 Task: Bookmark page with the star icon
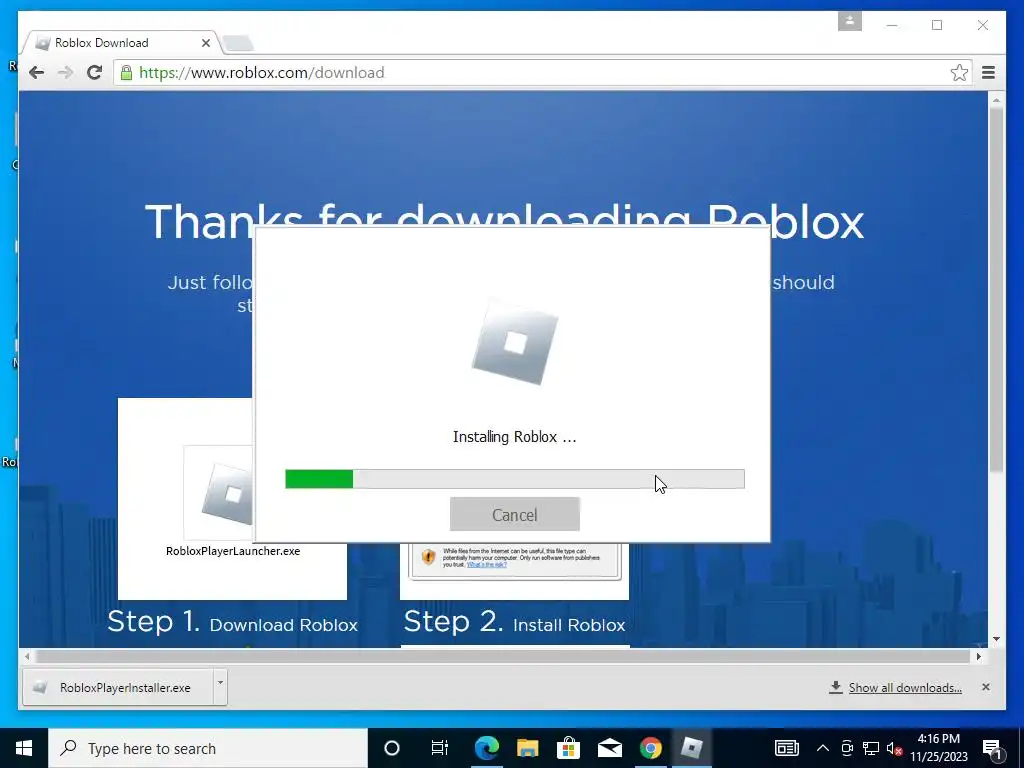pyautogui.click(x=959, y=72)
